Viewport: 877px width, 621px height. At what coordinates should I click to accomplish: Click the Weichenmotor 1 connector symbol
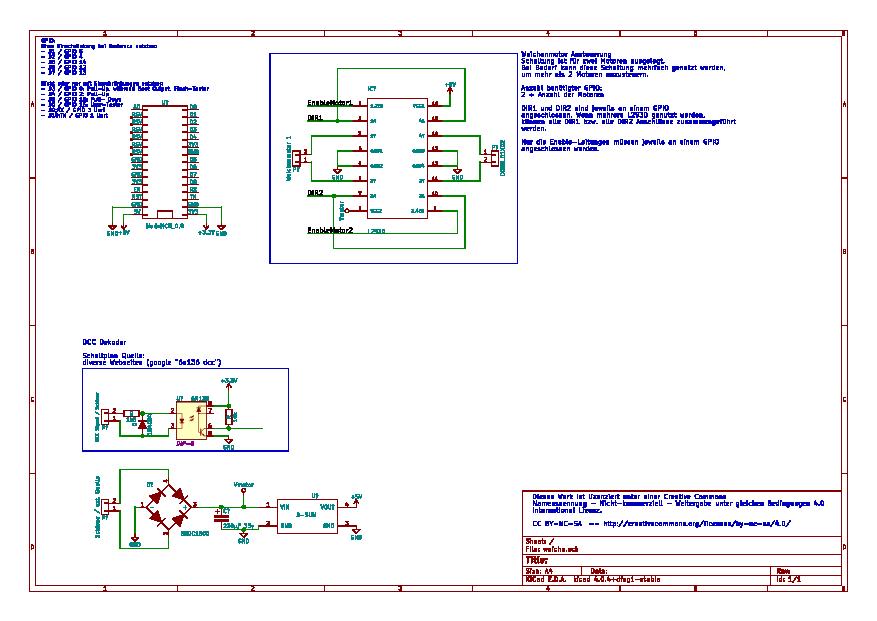(300, 158)
